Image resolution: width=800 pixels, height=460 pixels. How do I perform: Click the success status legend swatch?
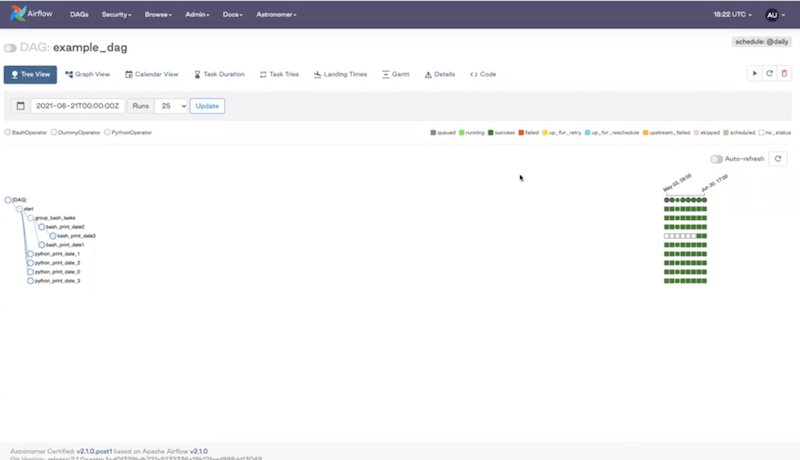click(490, 132)
